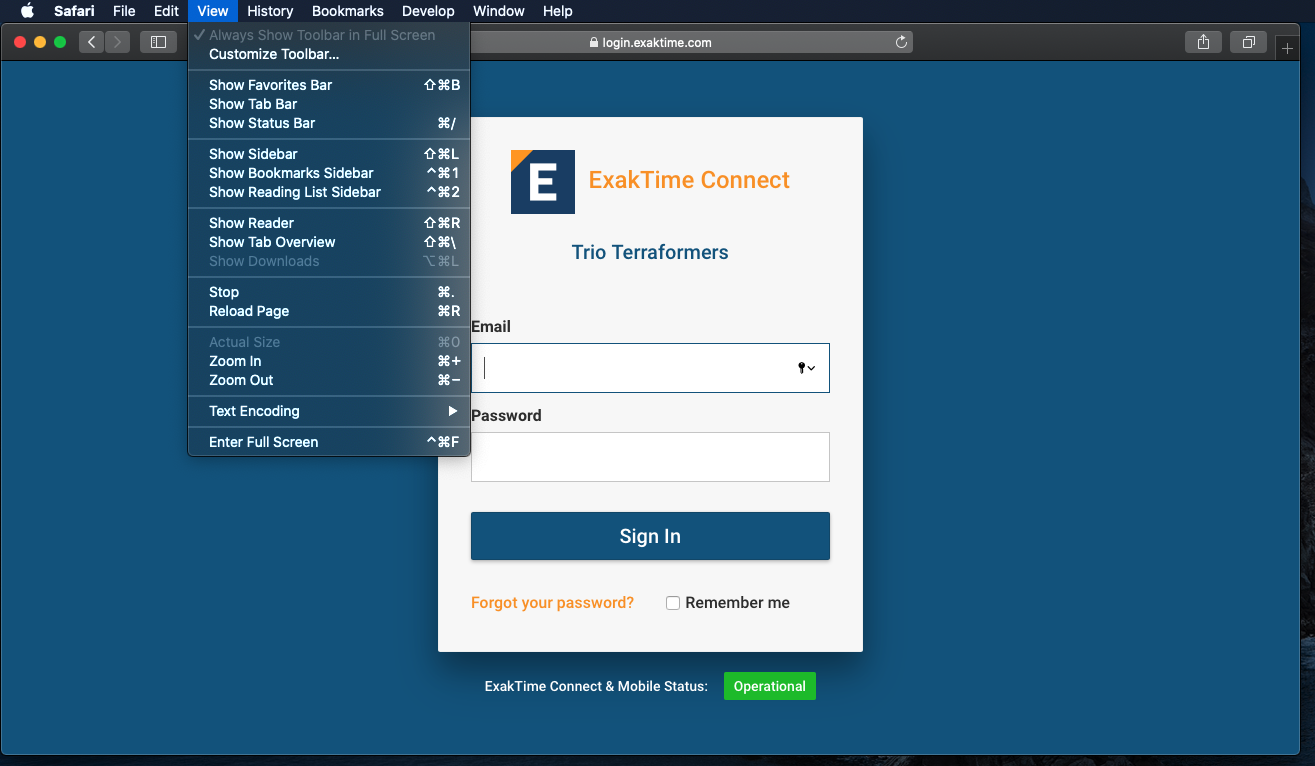Select Show Status Bar
Screen dimensions: 1315x766
[x=329, y=123]
